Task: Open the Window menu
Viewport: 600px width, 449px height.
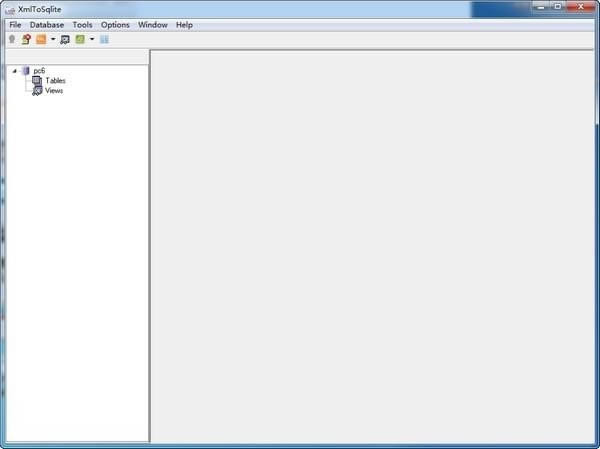Action: tap(153, 25)
